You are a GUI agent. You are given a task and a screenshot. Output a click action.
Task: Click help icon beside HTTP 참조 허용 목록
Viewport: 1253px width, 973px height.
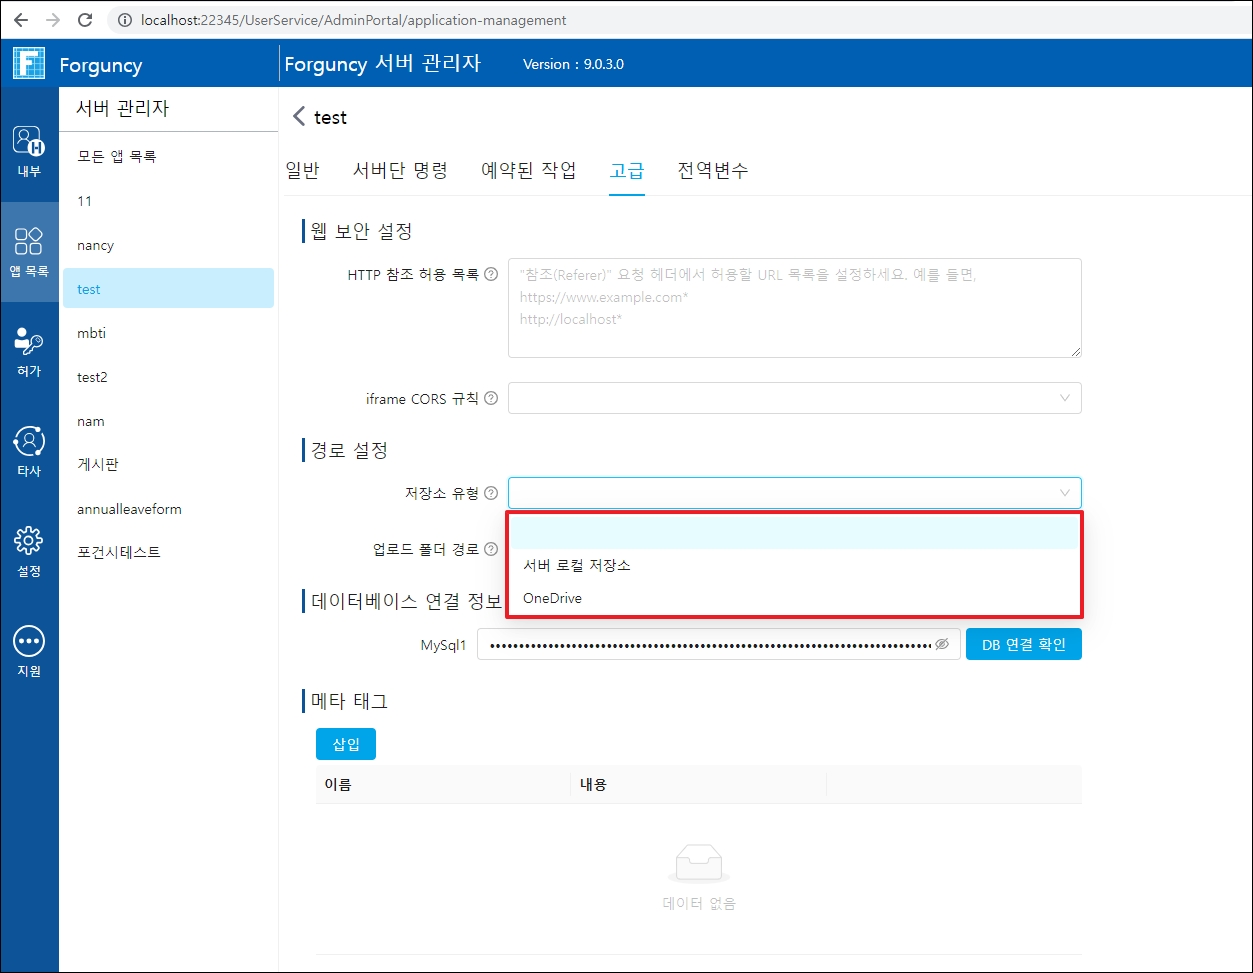491,274
